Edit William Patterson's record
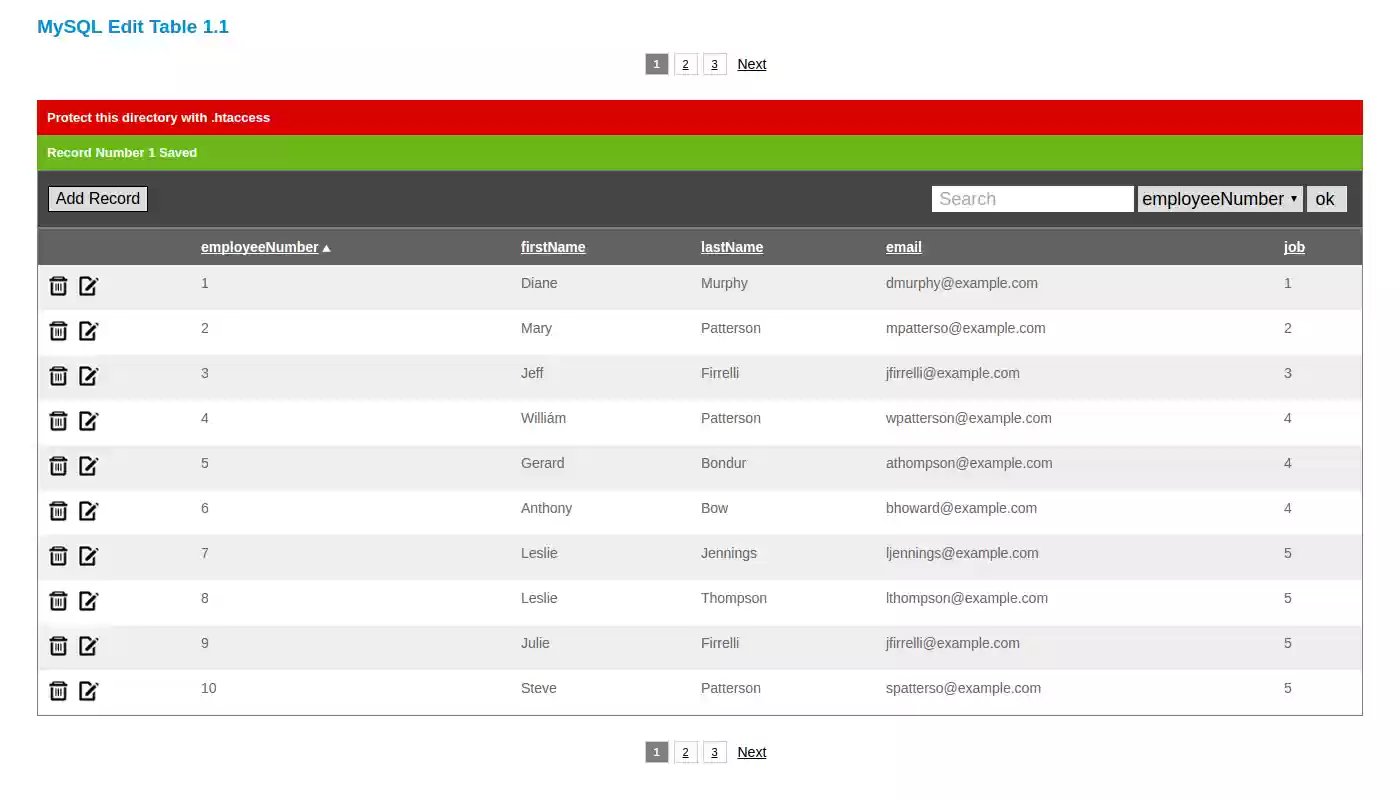The width and height of the screenshot is (1400, 800). point(88,420)
